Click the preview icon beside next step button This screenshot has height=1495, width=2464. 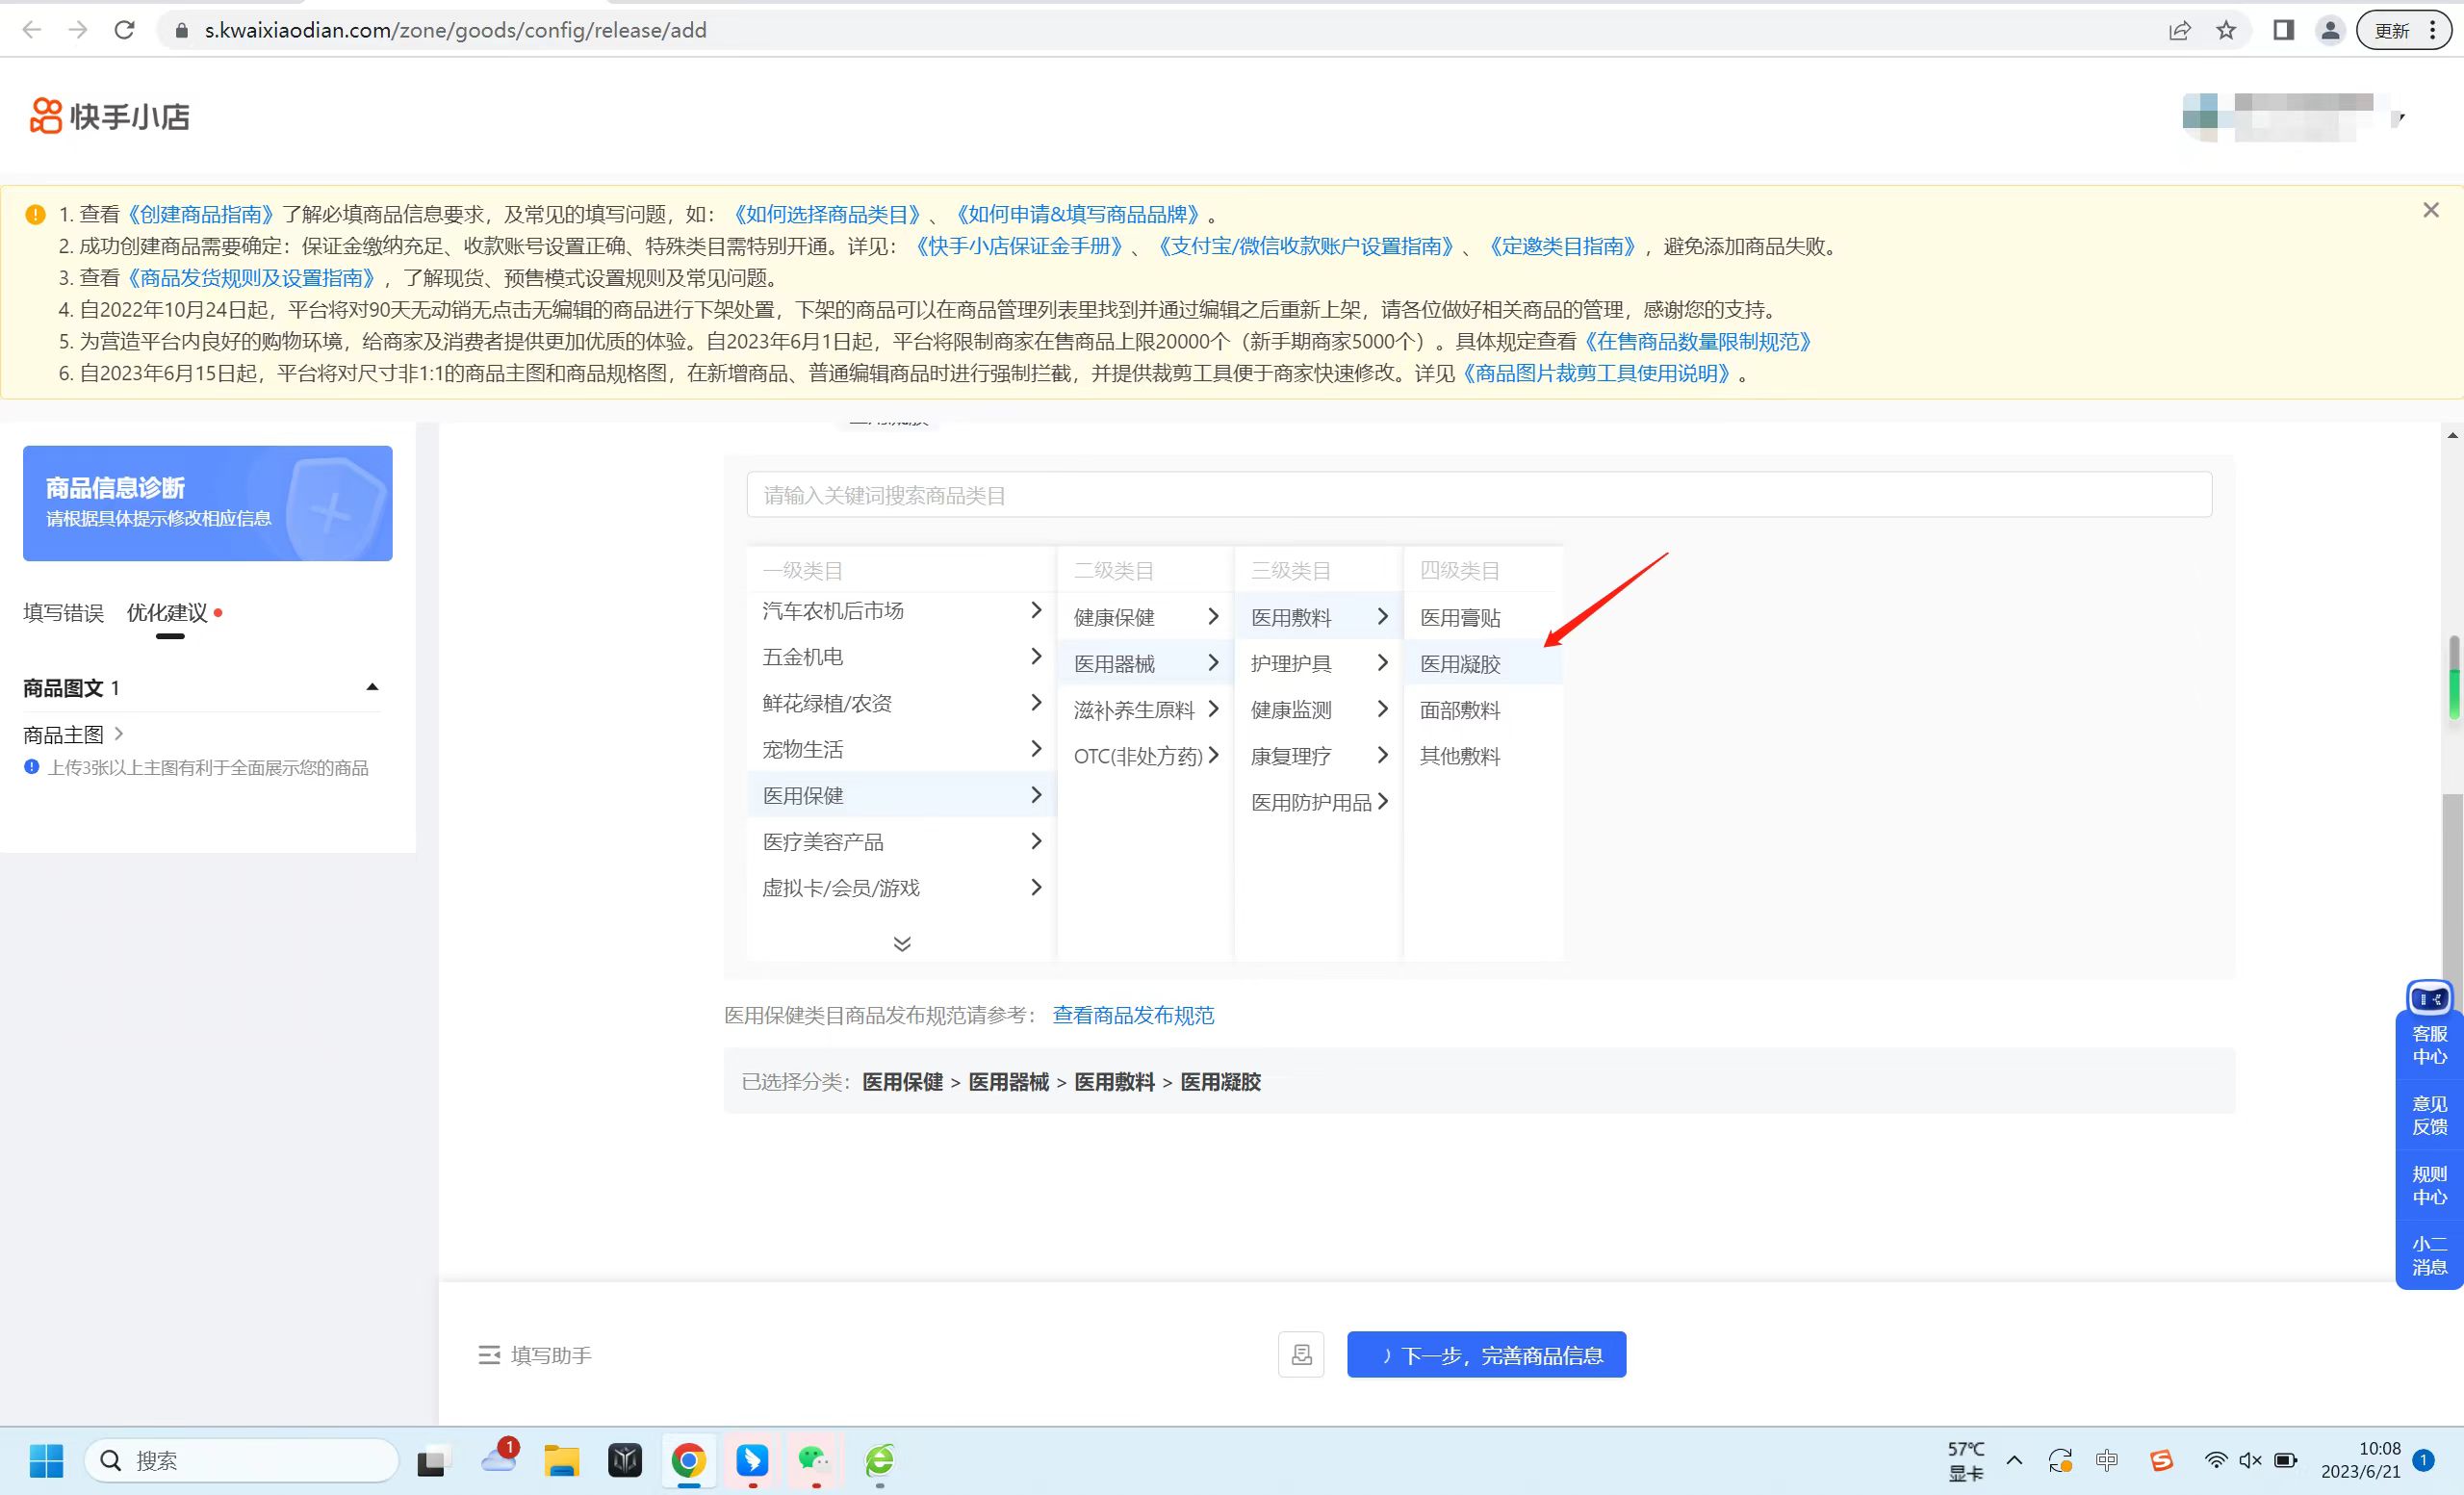[x=1300, y=1354]
